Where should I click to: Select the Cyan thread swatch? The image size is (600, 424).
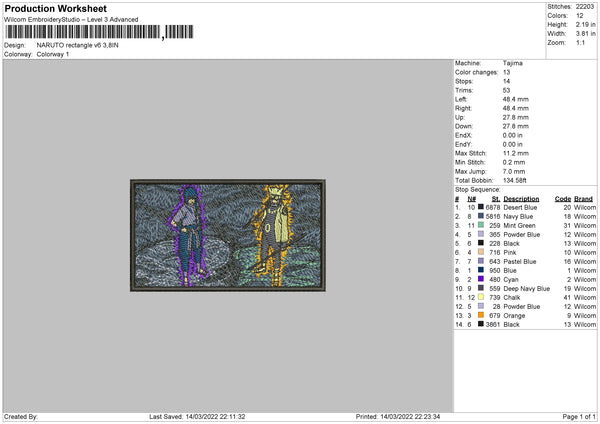(481, 279)
